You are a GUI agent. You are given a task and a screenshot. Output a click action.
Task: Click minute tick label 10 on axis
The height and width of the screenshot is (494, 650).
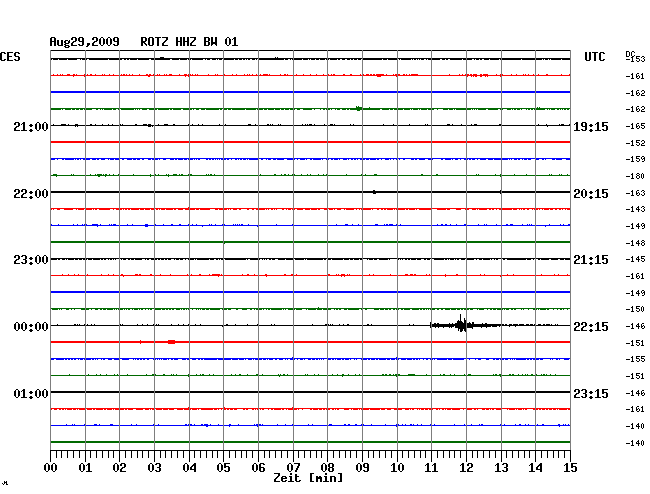pos(397,467)
